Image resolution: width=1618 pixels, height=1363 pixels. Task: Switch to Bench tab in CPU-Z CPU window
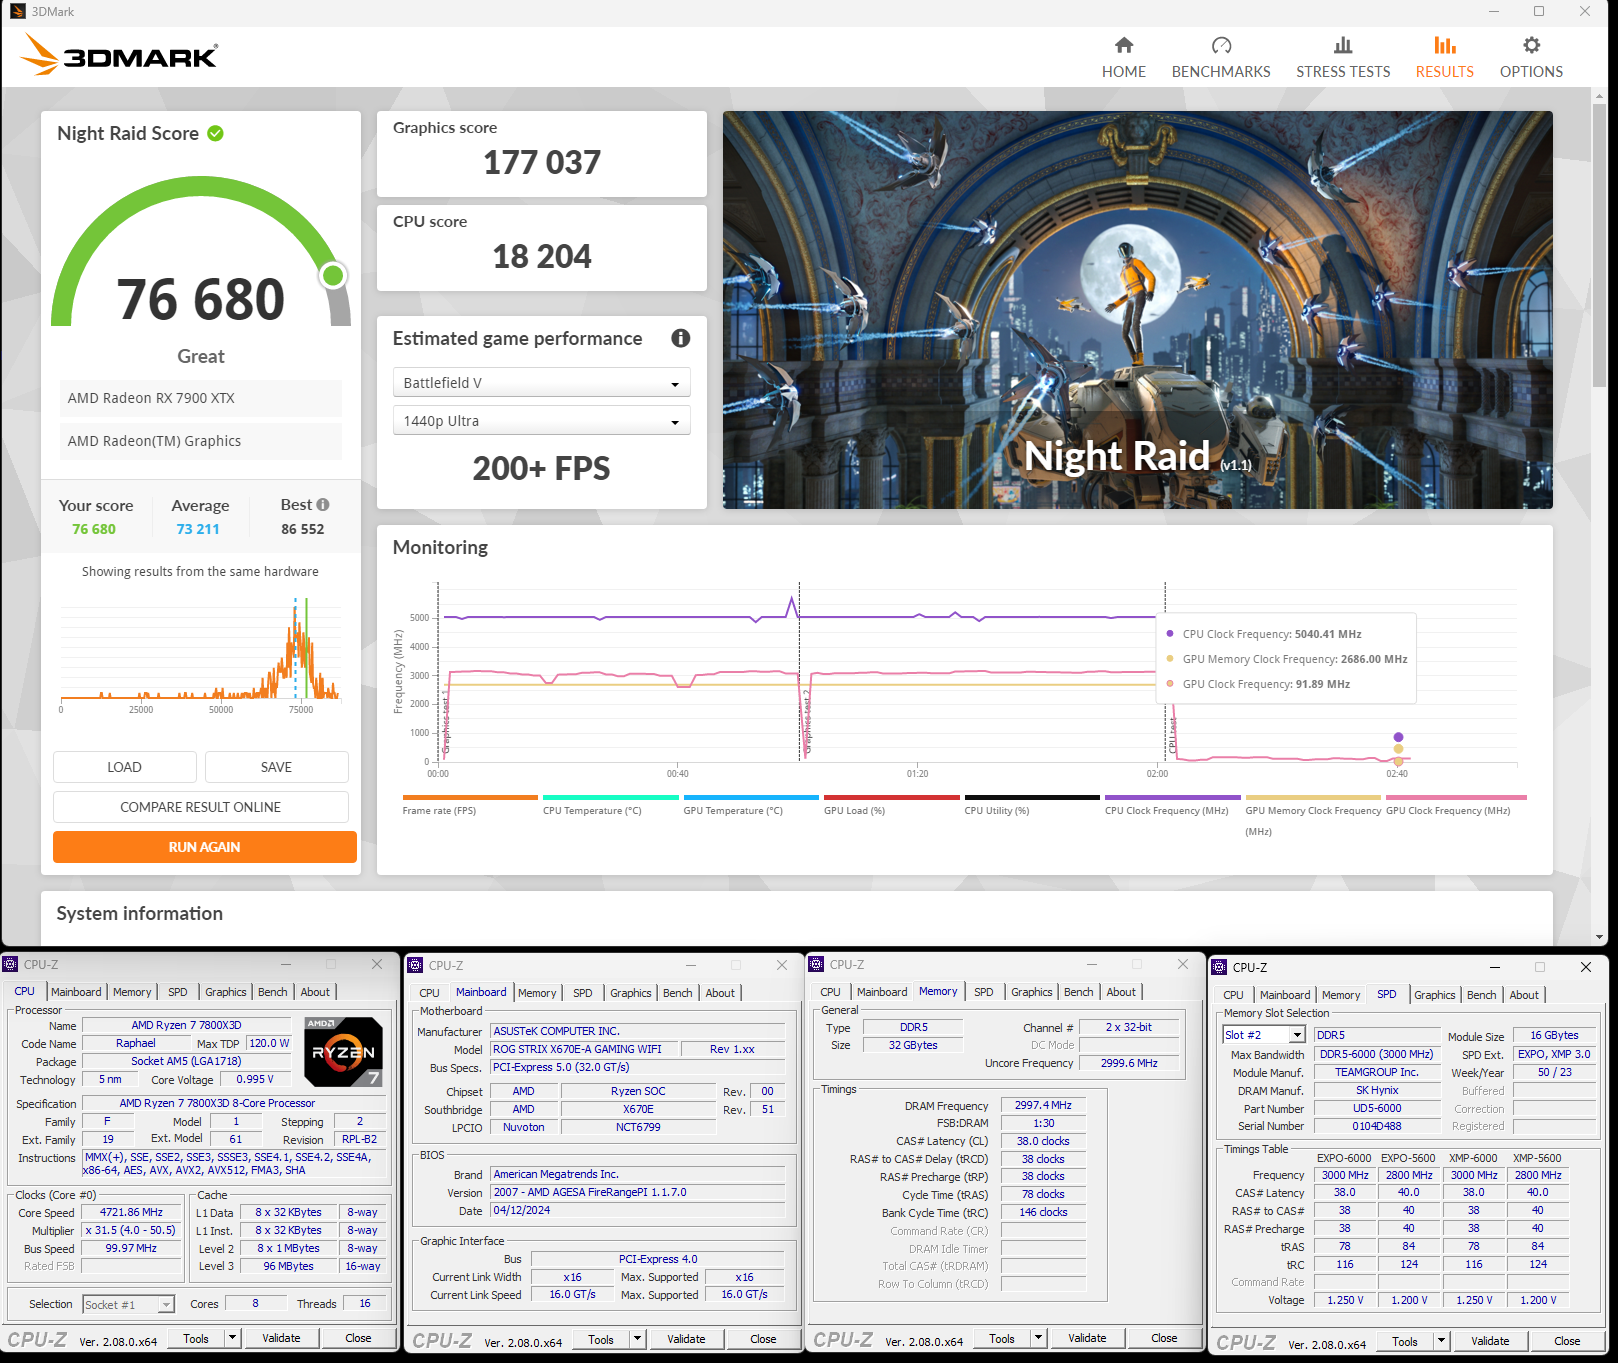click(x=272, y=992)
